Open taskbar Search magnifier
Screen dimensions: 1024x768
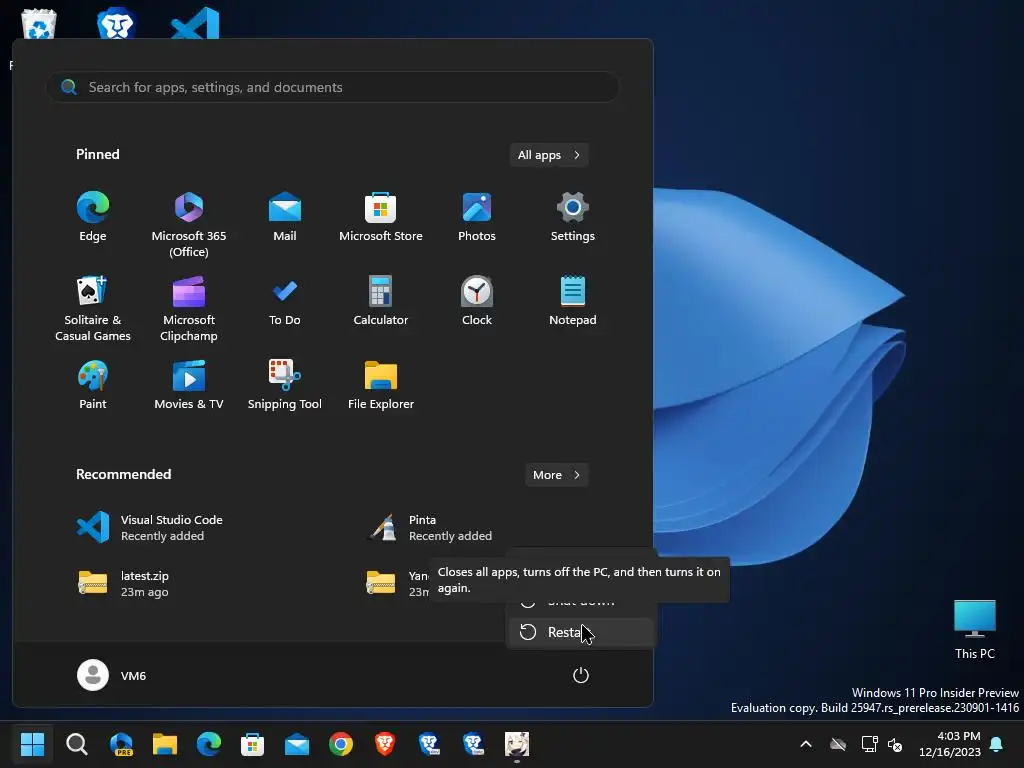pyautogui.click(x=77, y=744)
